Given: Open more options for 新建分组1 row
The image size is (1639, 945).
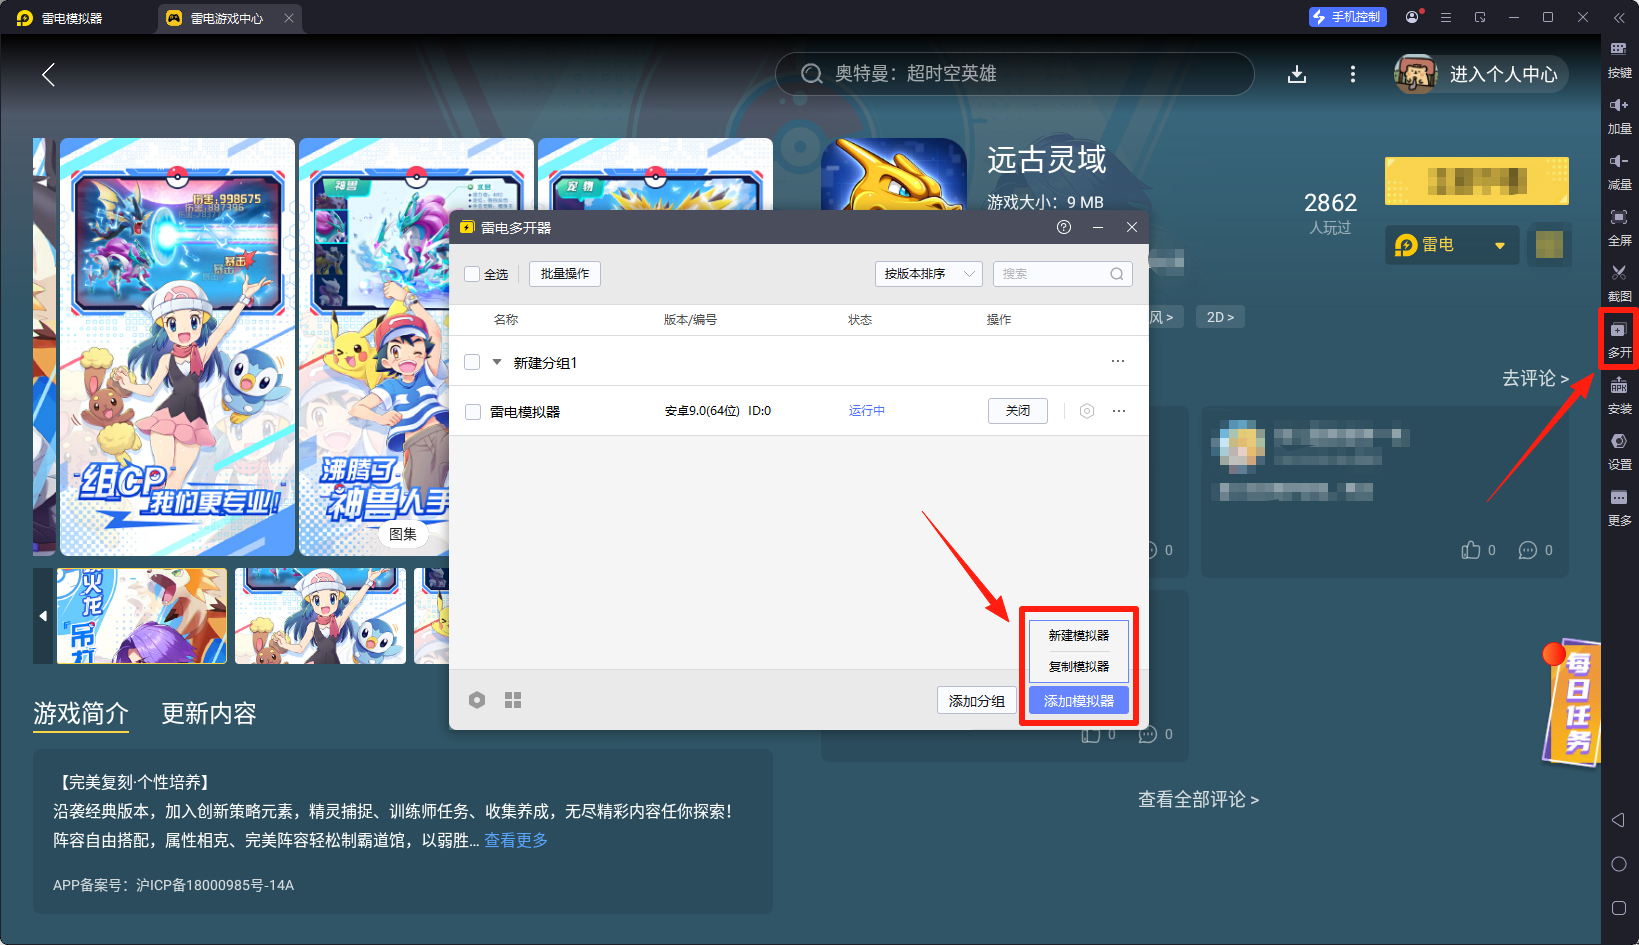Looking at the screenshot, I should (1118, 361).
